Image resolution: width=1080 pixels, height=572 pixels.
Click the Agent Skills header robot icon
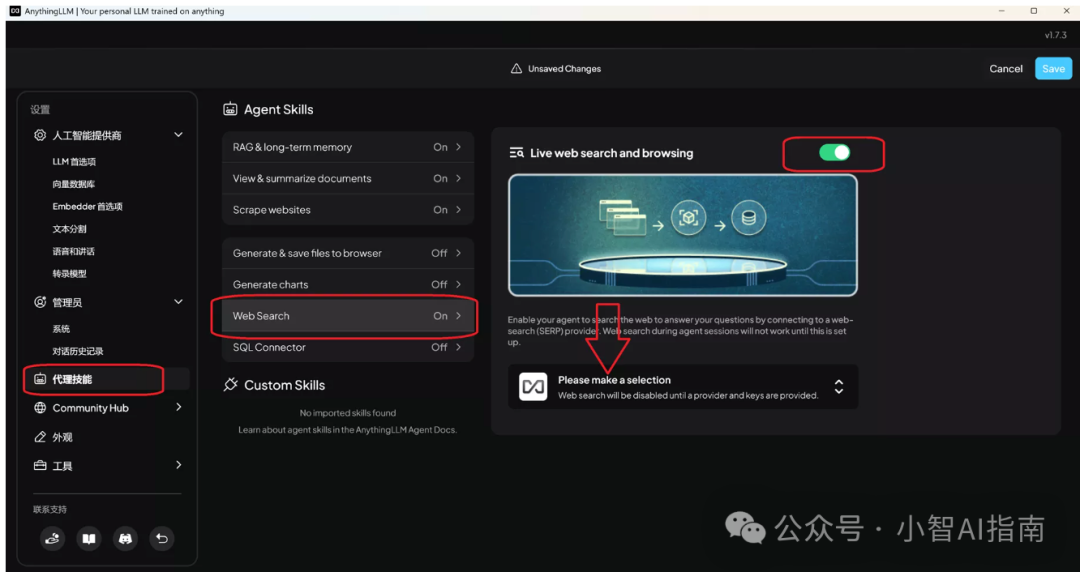(230, 110)
